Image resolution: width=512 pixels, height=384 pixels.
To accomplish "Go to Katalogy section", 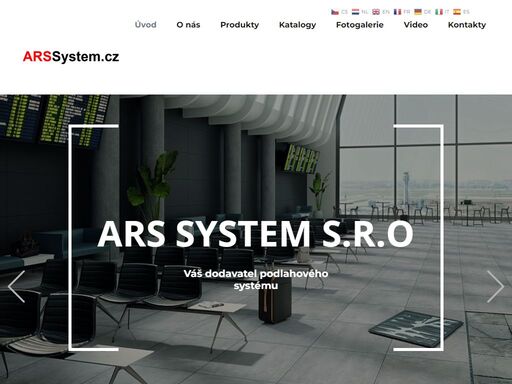I will [297, 25].
